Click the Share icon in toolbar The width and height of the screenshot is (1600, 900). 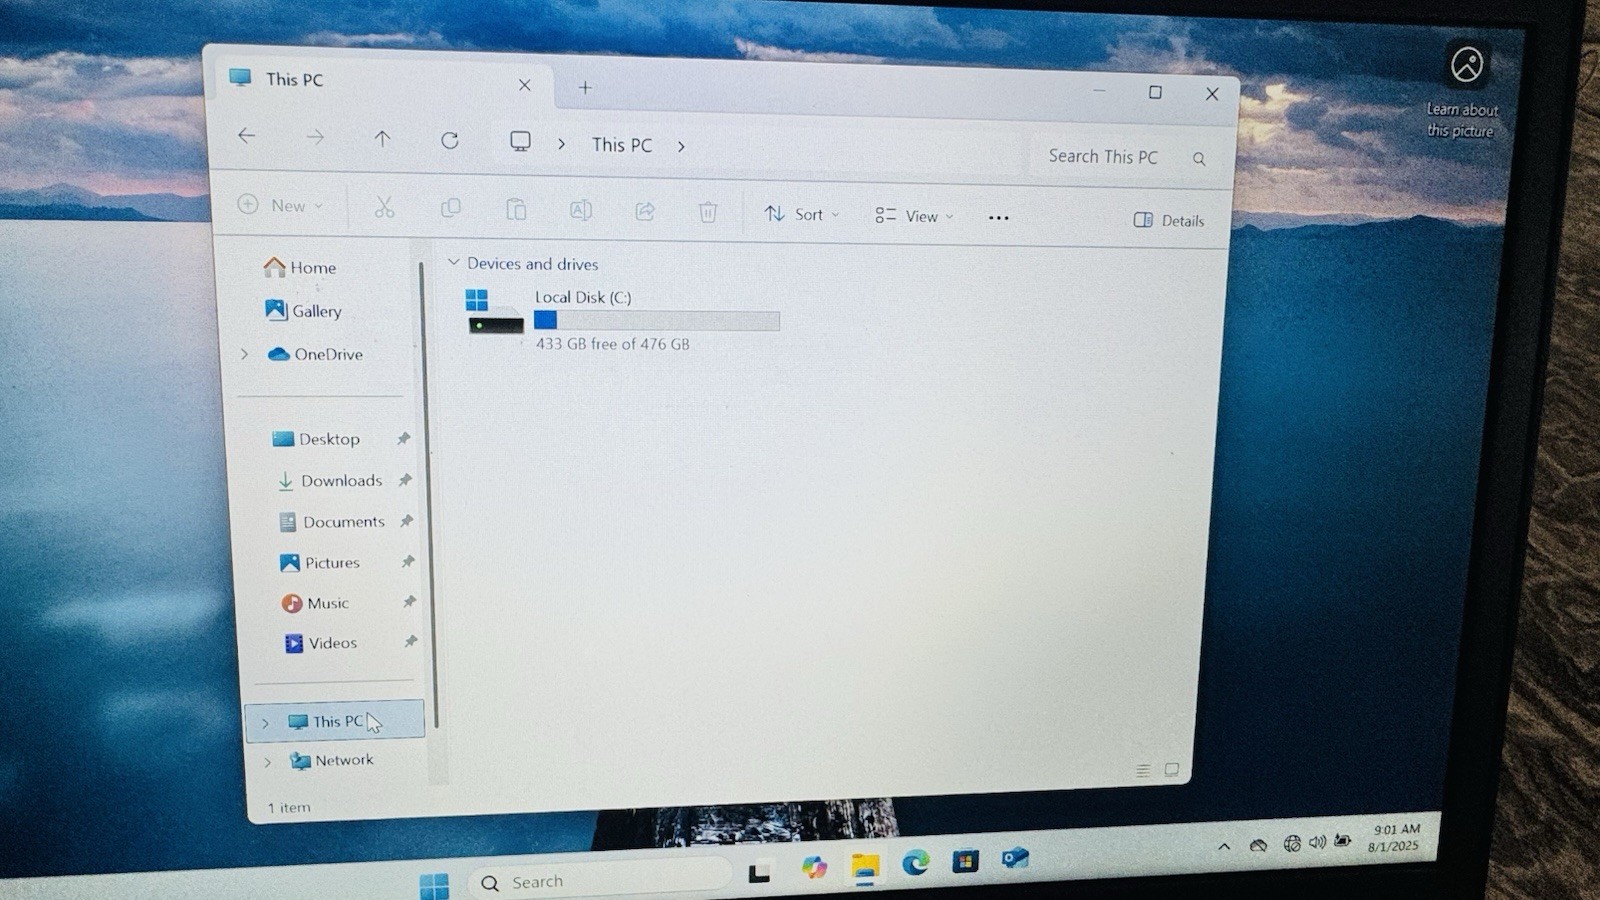click(645, 211)
